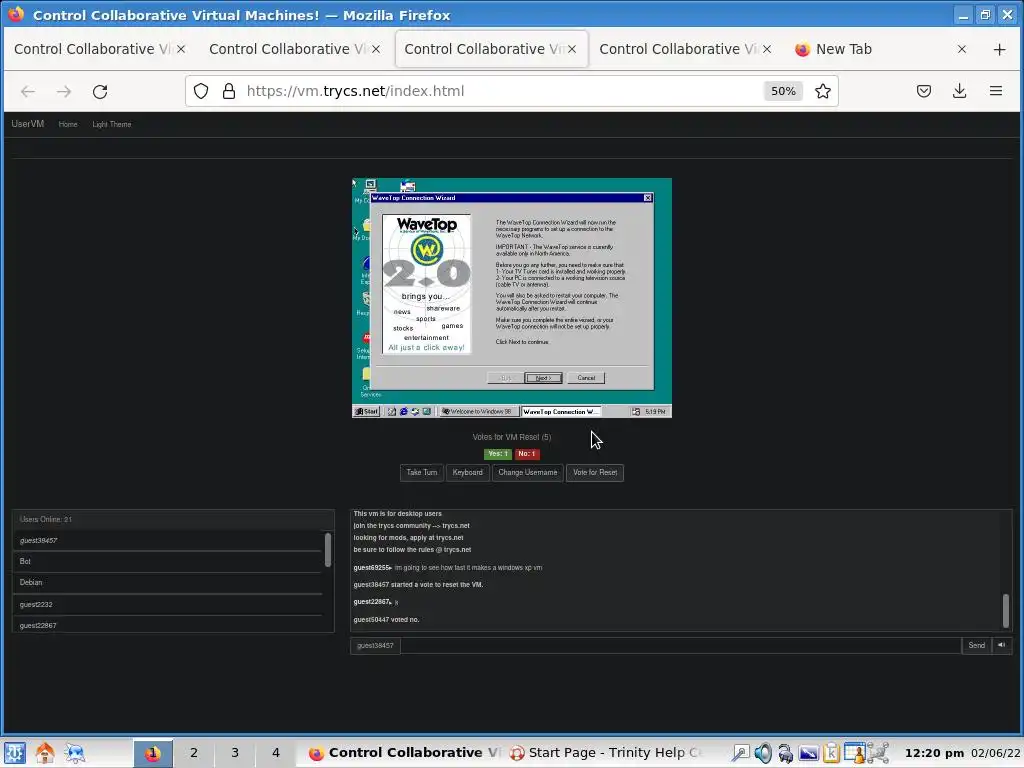Open Firefox downloads panel
Image resolution: width=1024 pixels, height=768 pixels.
click(959, 91)
